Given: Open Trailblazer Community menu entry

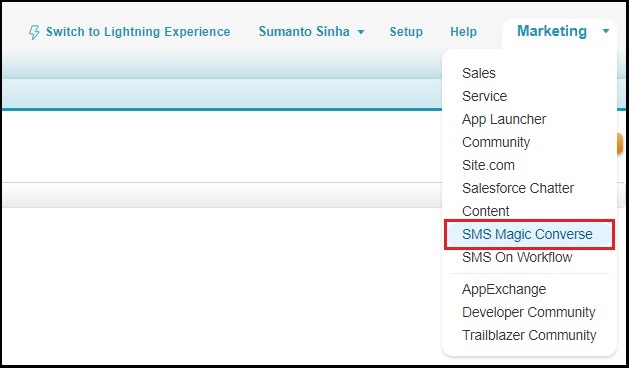Looking at the screenshot, I should click(529, 335).
